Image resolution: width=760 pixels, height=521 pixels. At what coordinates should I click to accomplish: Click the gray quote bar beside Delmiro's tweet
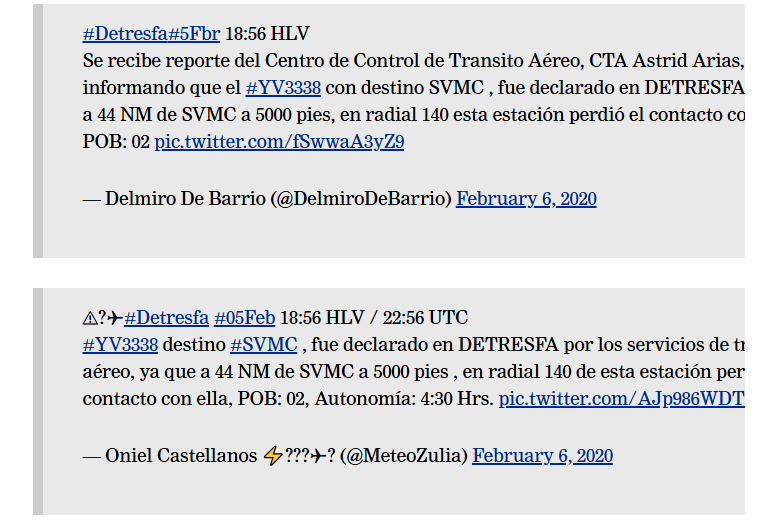pyautogui.click(x=38, y=131)
